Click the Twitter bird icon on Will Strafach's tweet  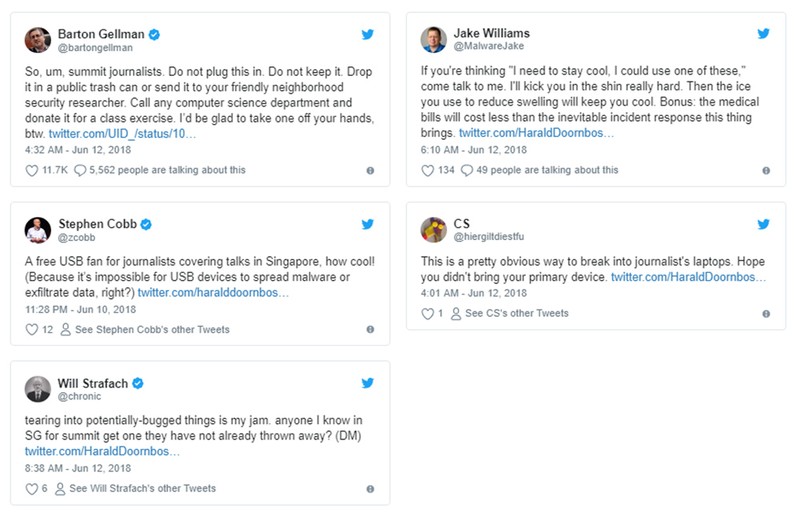click(368, 383)
